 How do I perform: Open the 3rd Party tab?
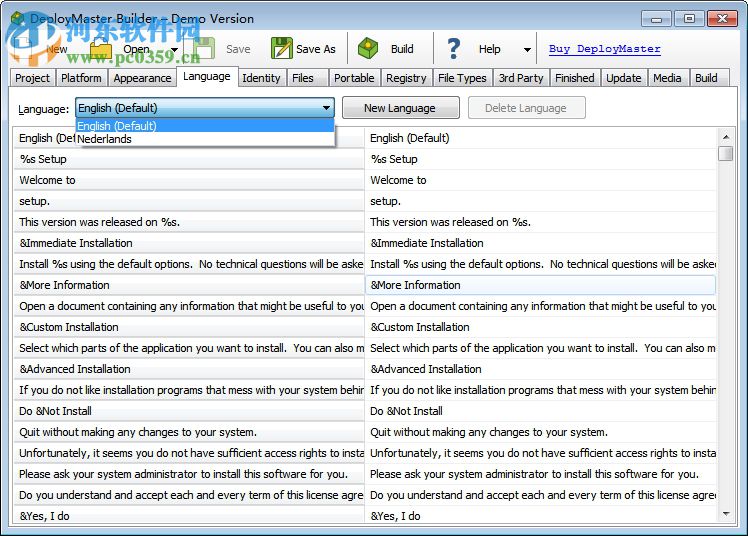(521, 78)
